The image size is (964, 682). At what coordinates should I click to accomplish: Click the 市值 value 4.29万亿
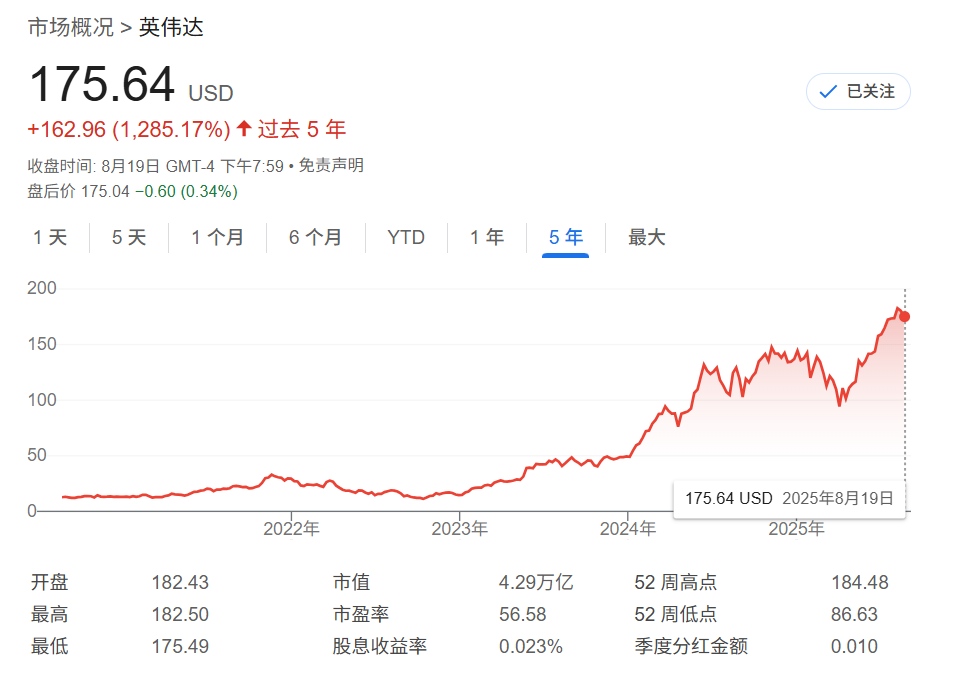(x=535, y=582)
